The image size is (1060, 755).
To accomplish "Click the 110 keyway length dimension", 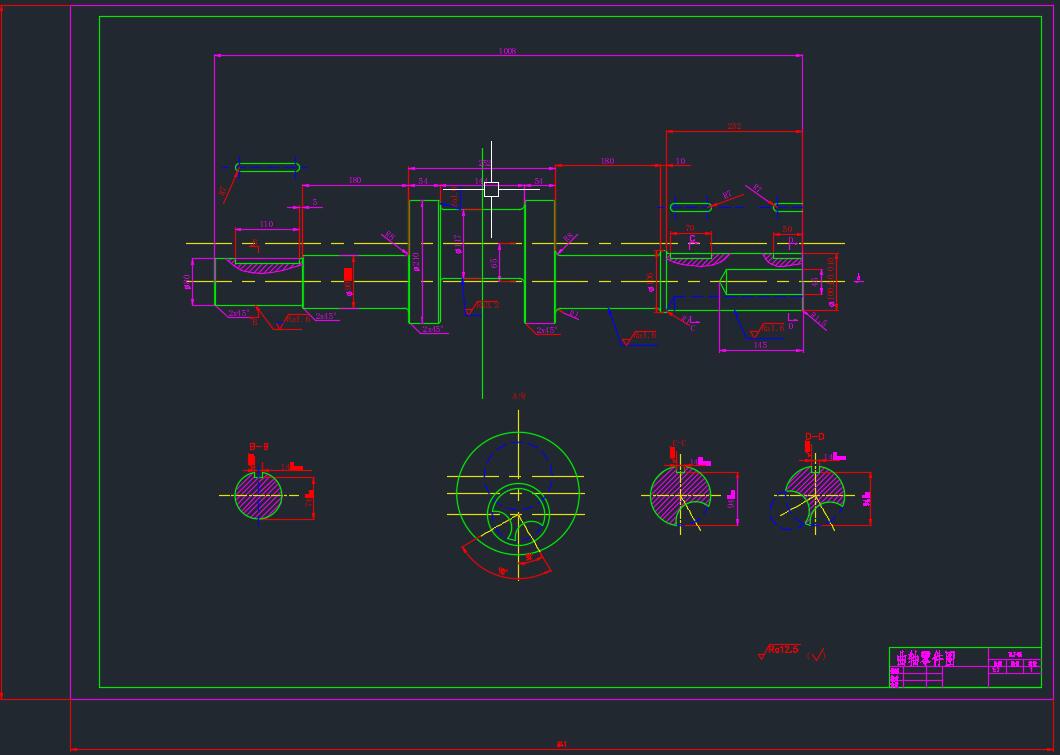I will point(266,224).
